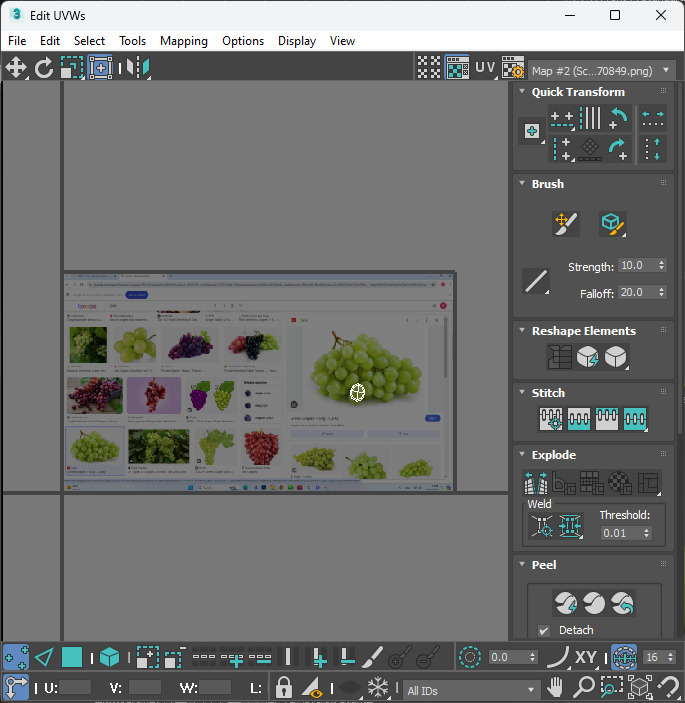Click Stitch to Average icon

[x=579, y=419]
